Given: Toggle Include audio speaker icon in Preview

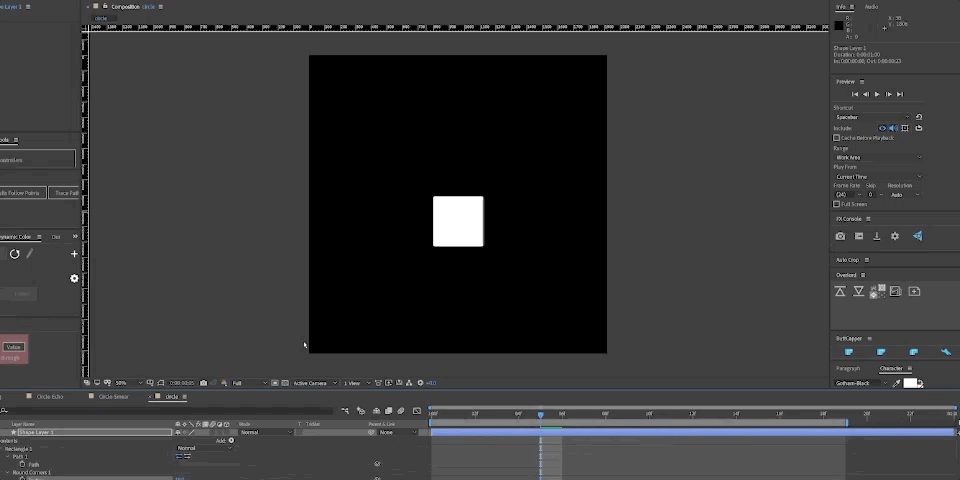Looking at the screenshot, I should click(x=893, y=128).
